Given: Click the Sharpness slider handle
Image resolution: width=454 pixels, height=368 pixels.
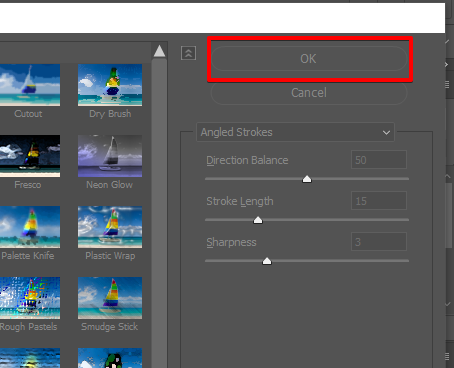Looking at the screenshot, I should pos(267,261).
